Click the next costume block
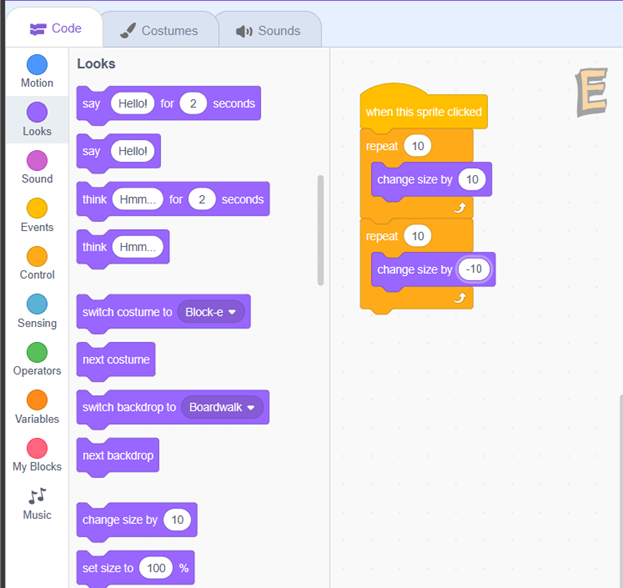This screenshot has height=588, width=623. point(116,360)
